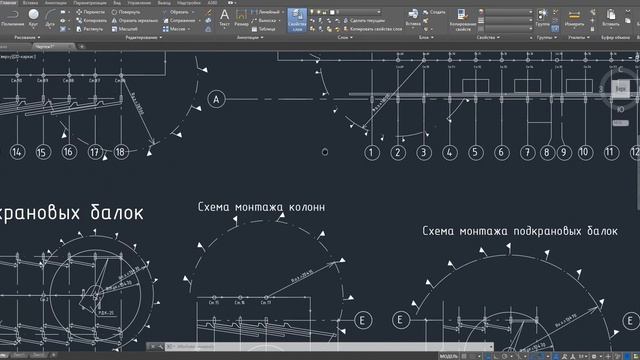Expand the Слои panel
The height and width of the screenshot is (360, 640).
click(345, 38)
